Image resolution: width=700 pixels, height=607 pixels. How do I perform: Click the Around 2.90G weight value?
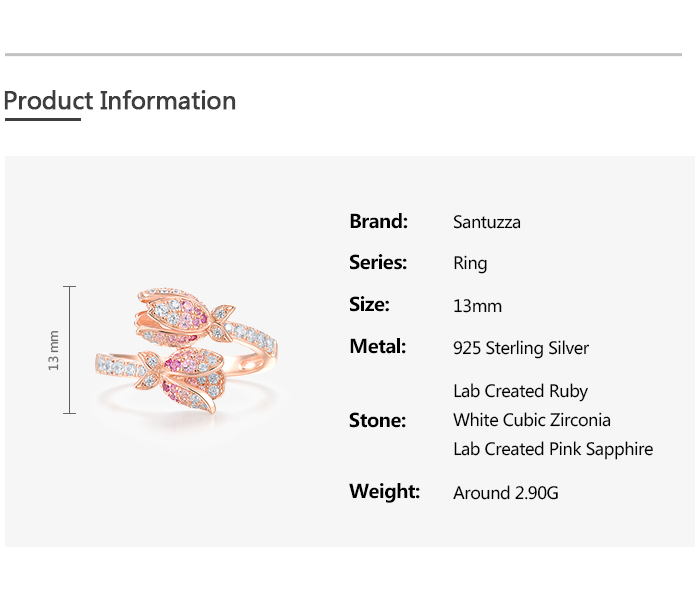(x=506, y=493)
